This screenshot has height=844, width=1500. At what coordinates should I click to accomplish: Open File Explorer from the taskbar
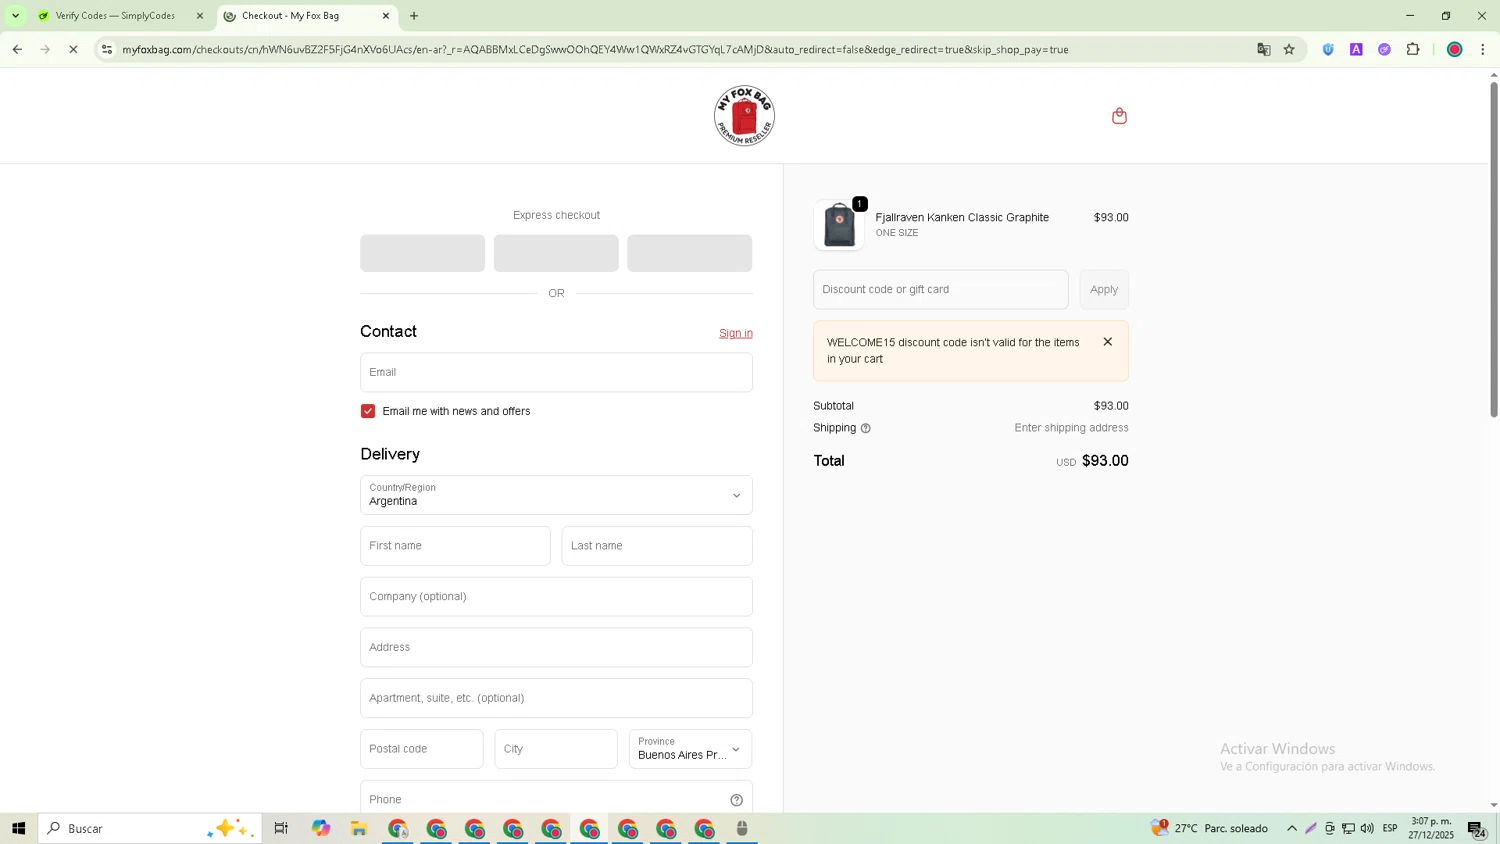tap(359, 828)
